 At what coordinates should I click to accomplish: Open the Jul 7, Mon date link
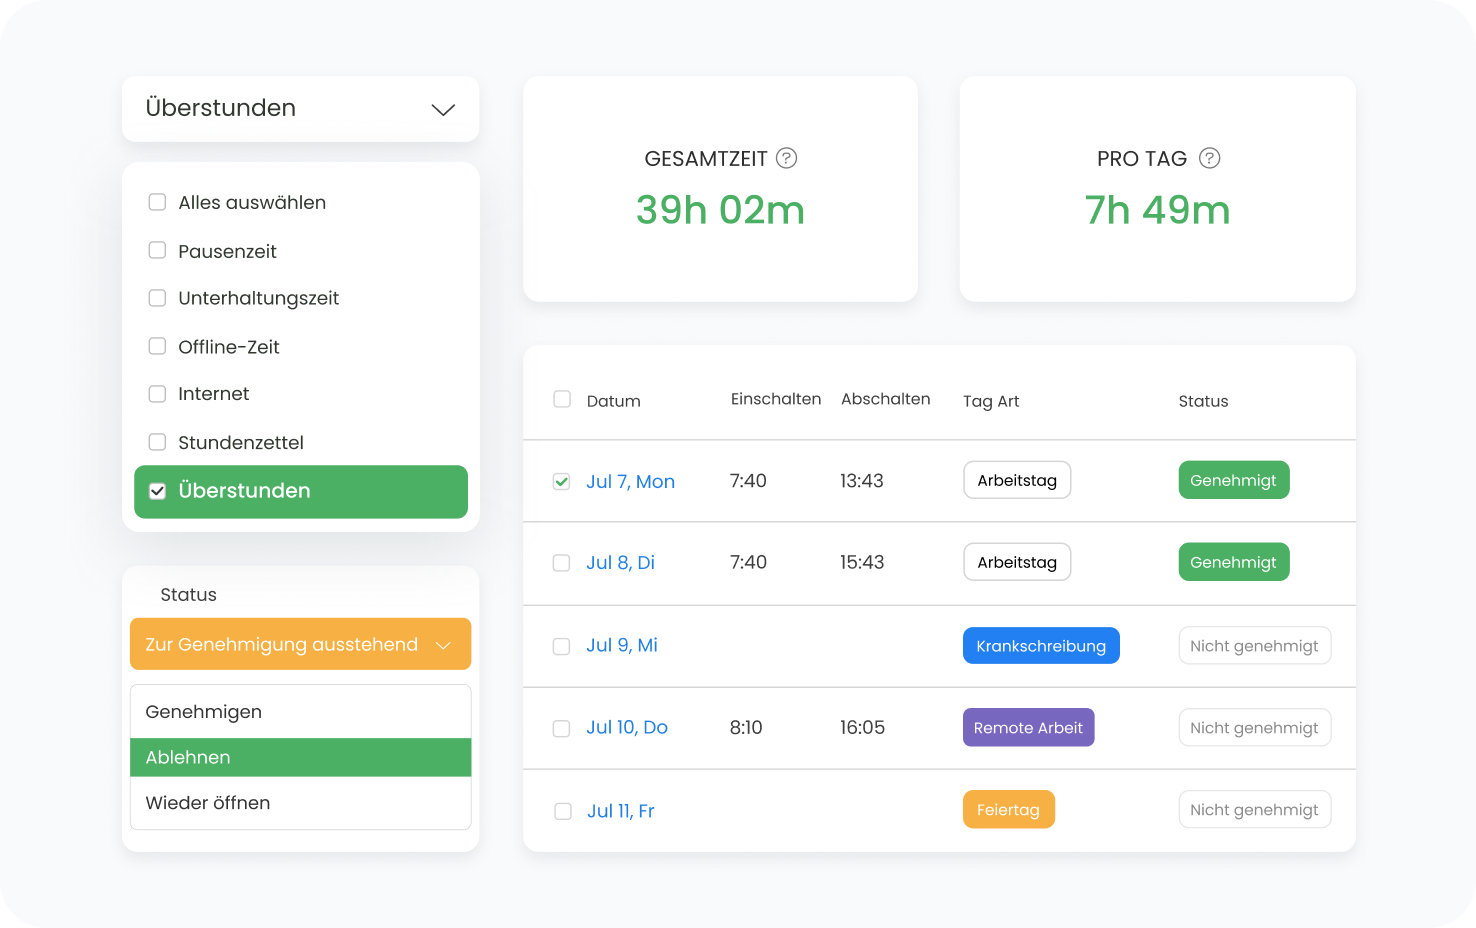(x=630, y=482)
